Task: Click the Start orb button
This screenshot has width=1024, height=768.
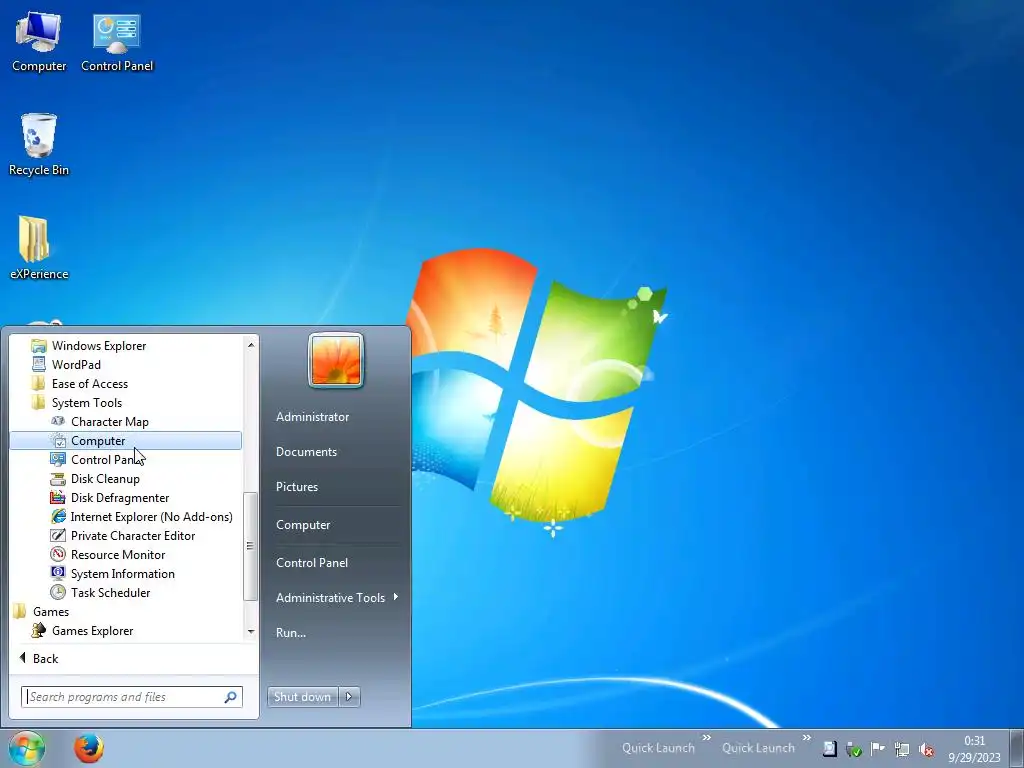Action: click(27, 748)
